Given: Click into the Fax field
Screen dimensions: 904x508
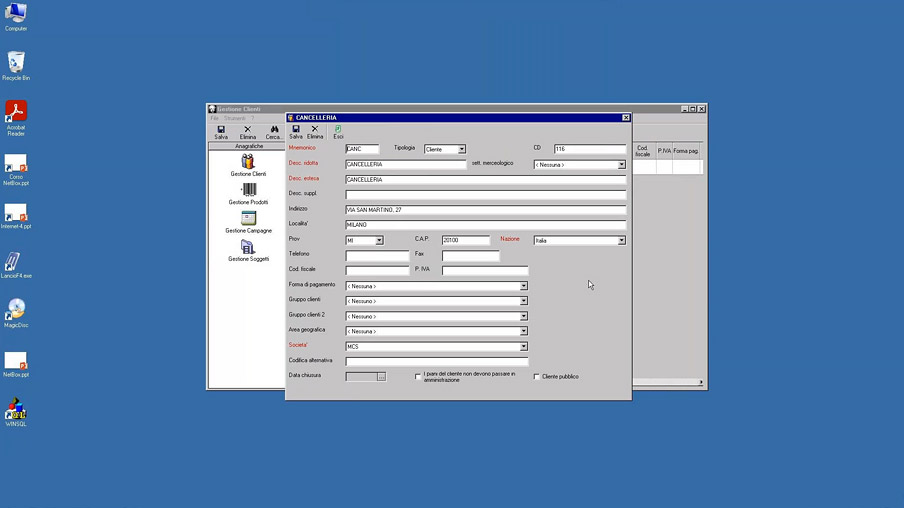Looking at the screenshot, I should click(470, 255).
